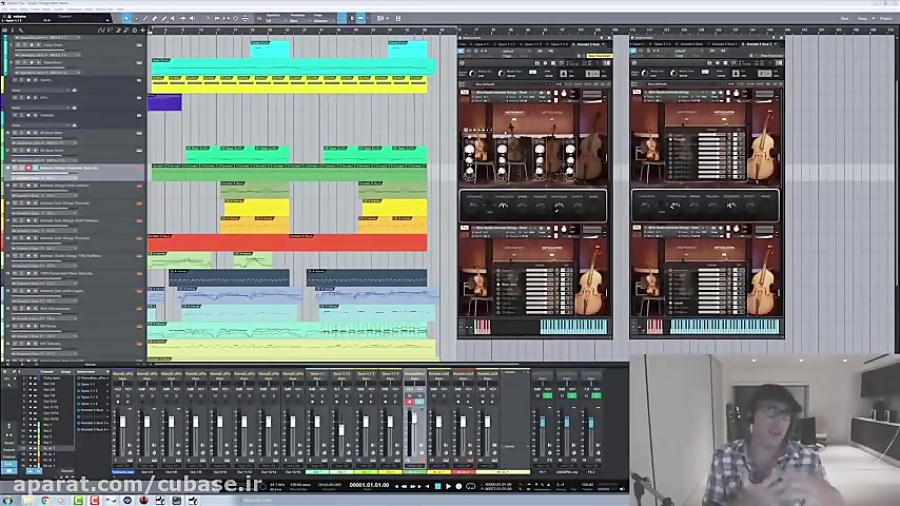900x506 pixels.
Task: Mute the Steel Drum track
Action: coord(17,63)
